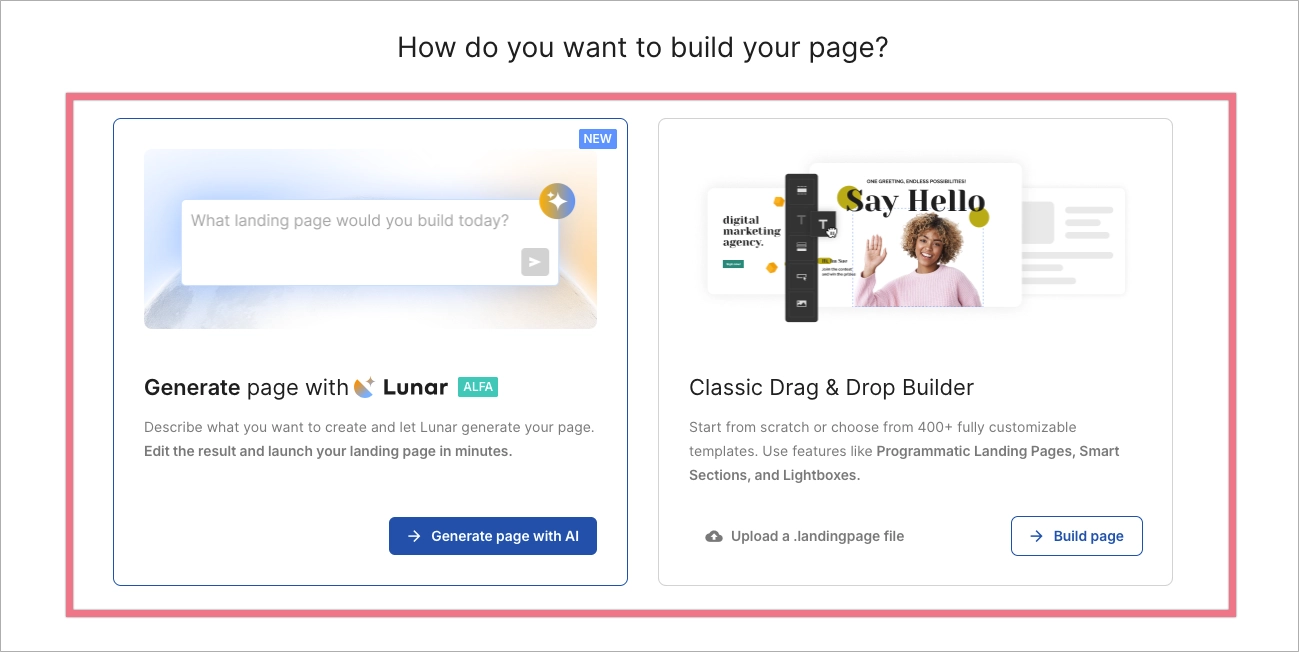Image resolution: width=1299 pixels, height=652 pixels.
Task: Click 'digital marketing agency.' text in preview
Action: click(x=751, y=231)
